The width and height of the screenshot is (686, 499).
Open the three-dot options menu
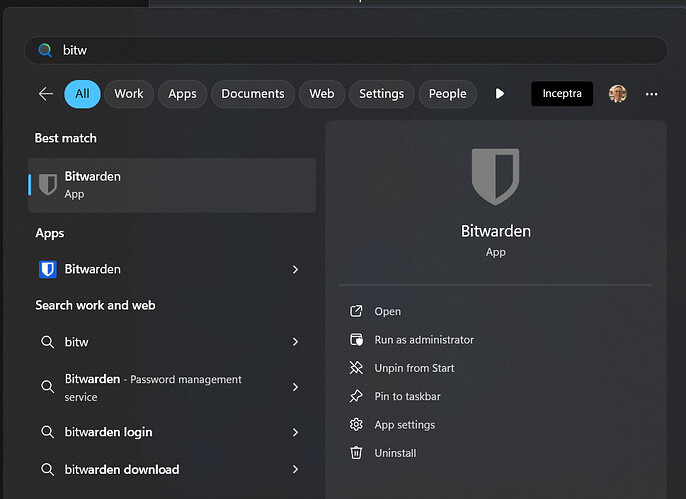[651, 94]
